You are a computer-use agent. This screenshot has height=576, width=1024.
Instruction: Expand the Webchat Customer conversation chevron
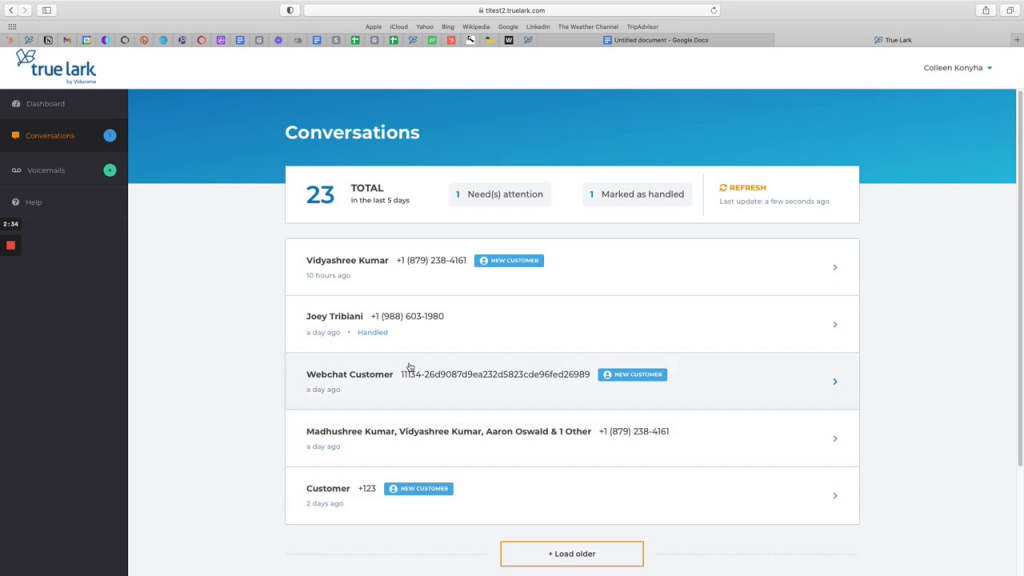(x=835, y=382)
